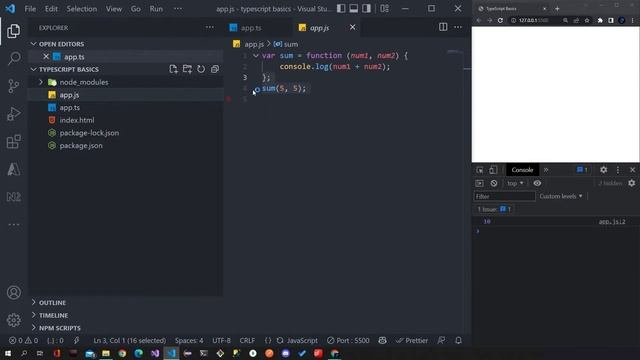Toggle browser side panel icon

611,20
